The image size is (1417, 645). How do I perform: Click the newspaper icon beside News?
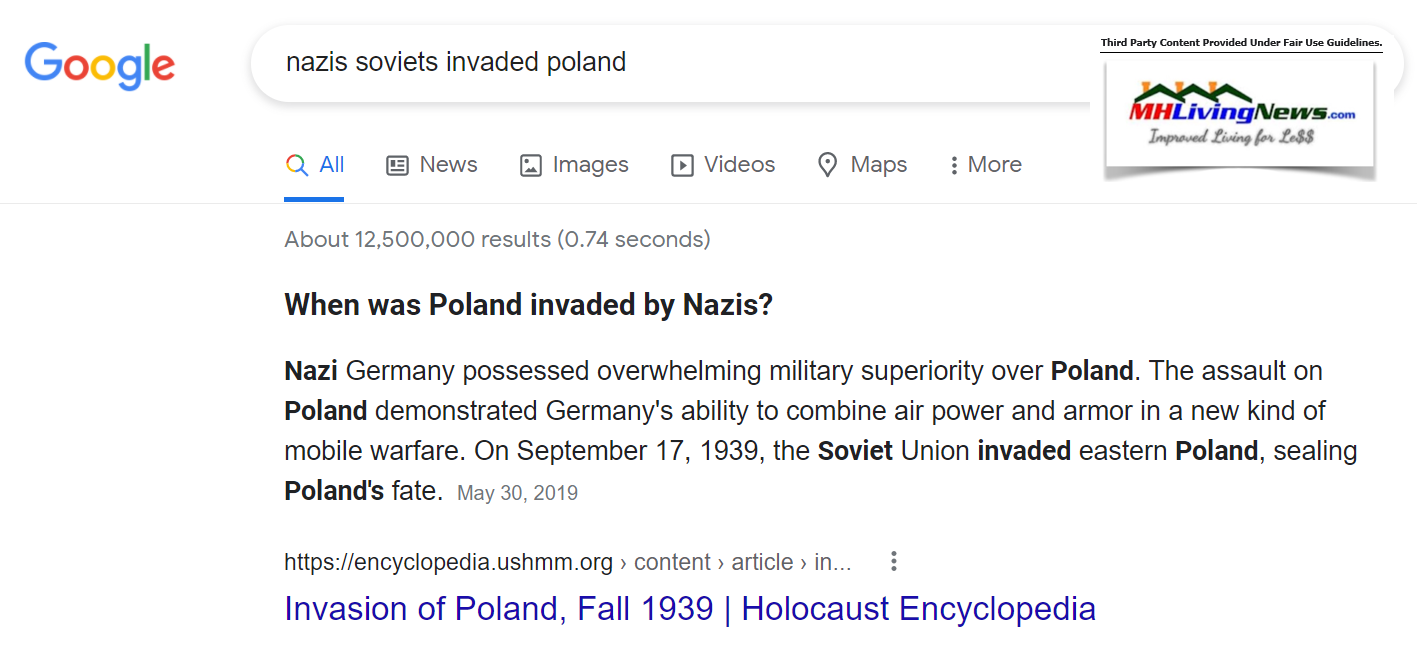pos(397,165)
